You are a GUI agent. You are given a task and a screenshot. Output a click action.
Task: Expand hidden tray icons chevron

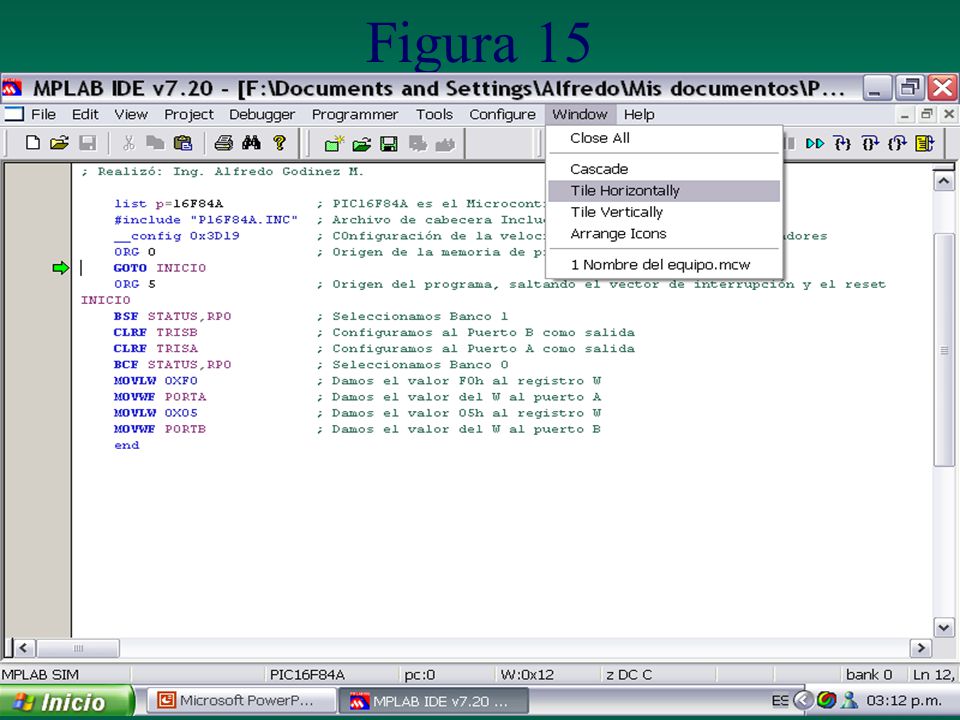point(803,700)
